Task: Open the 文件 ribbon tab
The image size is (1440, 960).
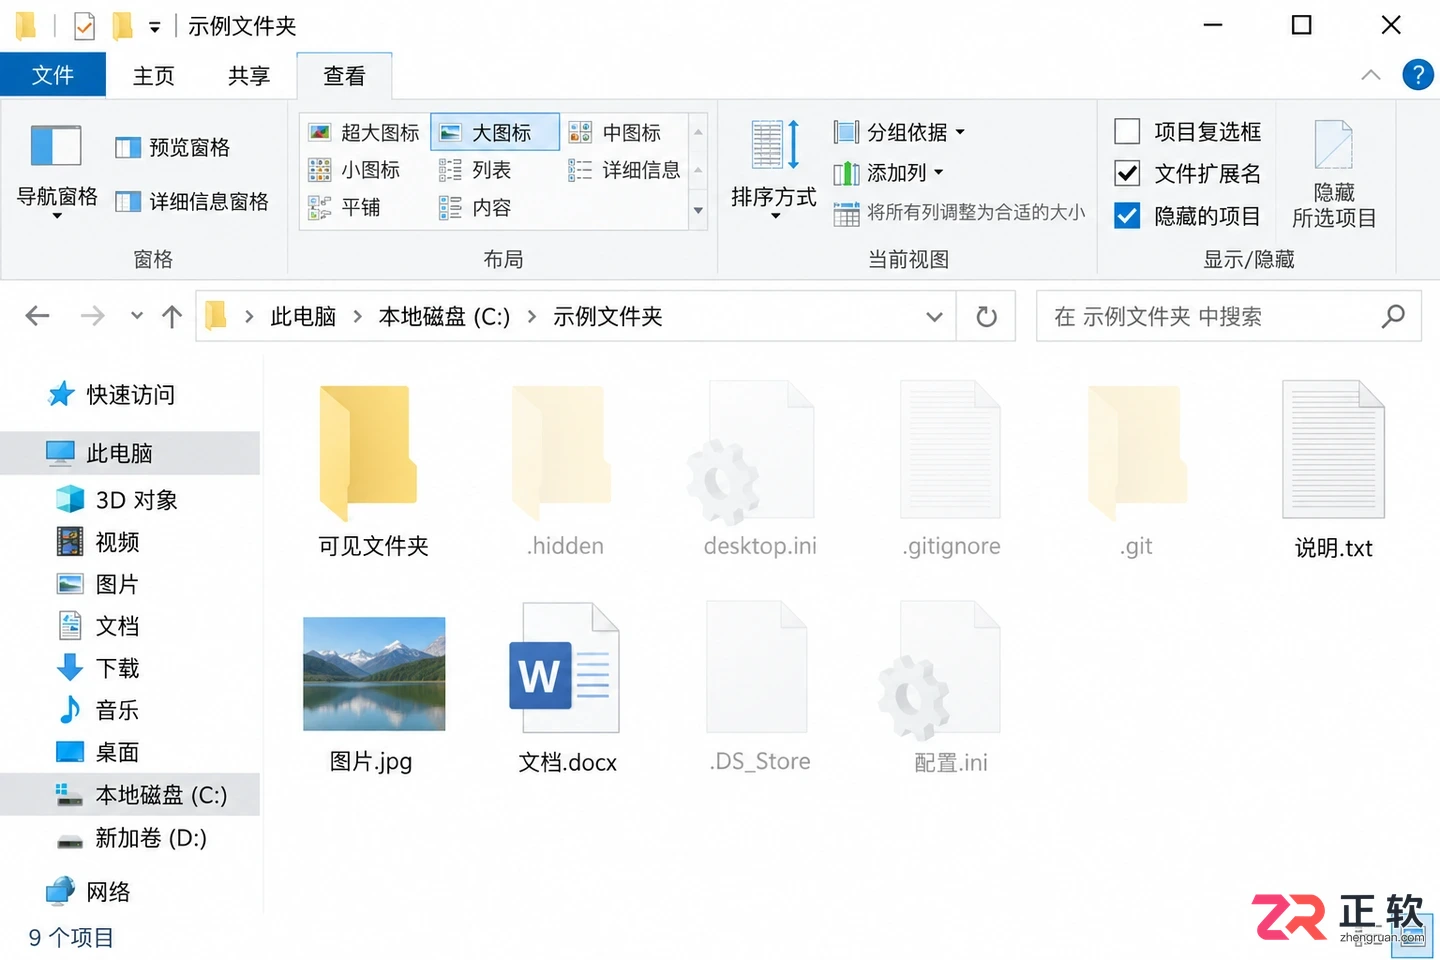Action: pos(53,75)
